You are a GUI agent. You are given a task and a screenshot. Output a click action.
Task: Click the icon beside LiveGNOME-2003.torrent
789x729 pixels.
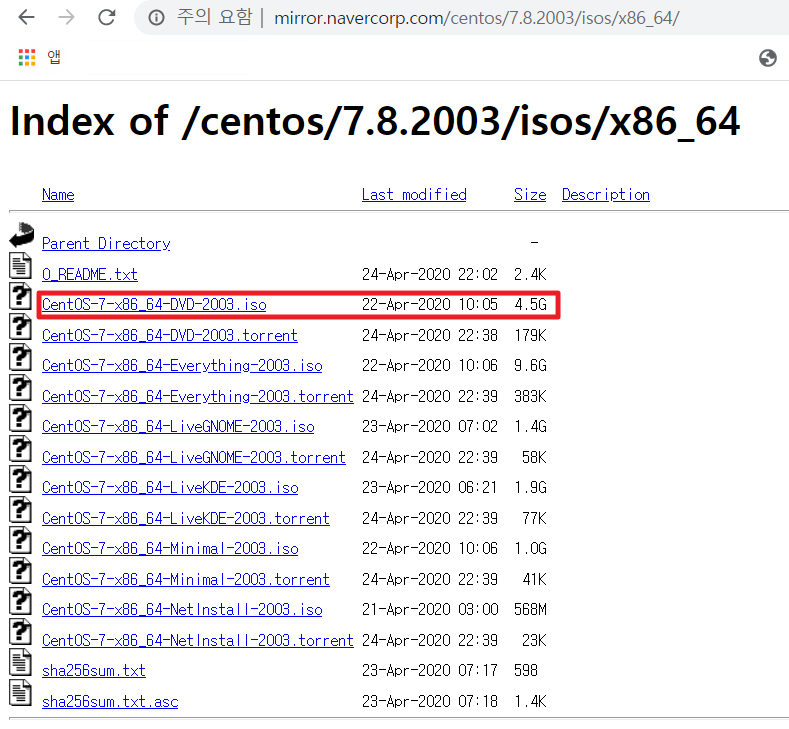tap(21, 448)
